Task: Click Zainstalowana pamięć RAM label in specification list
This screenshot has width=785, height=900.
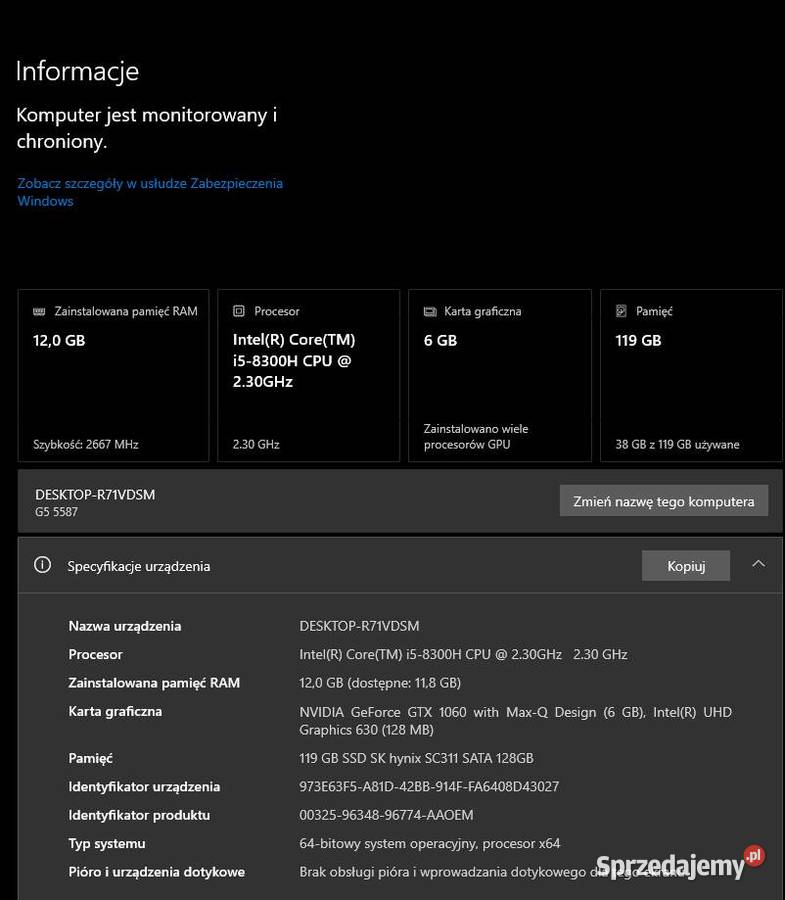Action: click(x=154, y=683)
